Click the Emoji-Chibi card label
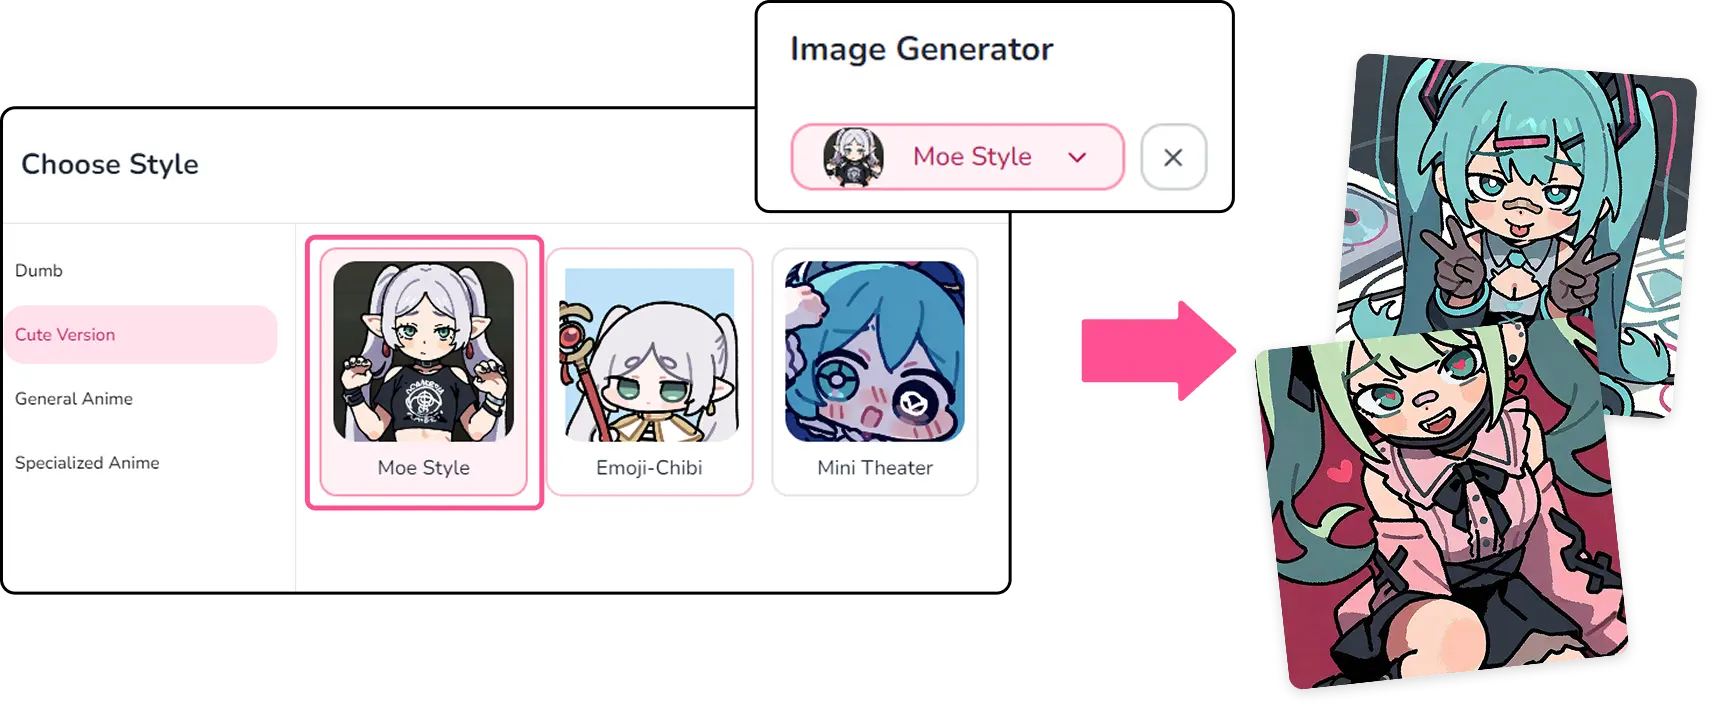This screenshot has width=1712, height=708. click(x=649, y=468)
